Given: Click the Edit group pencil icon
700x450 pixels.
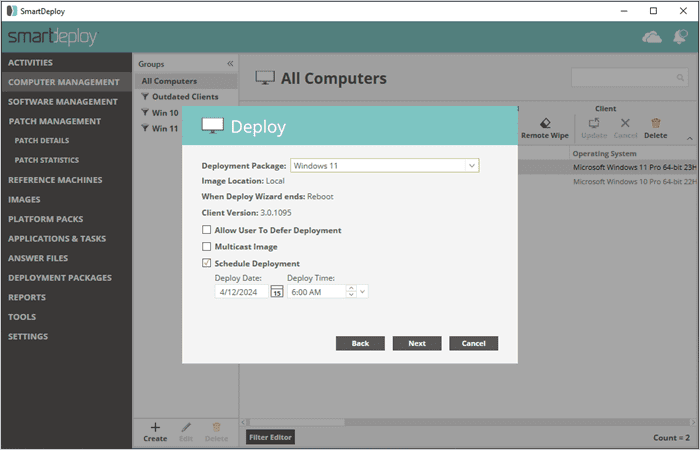Looking at the screenshot, I should click(186, 427).
